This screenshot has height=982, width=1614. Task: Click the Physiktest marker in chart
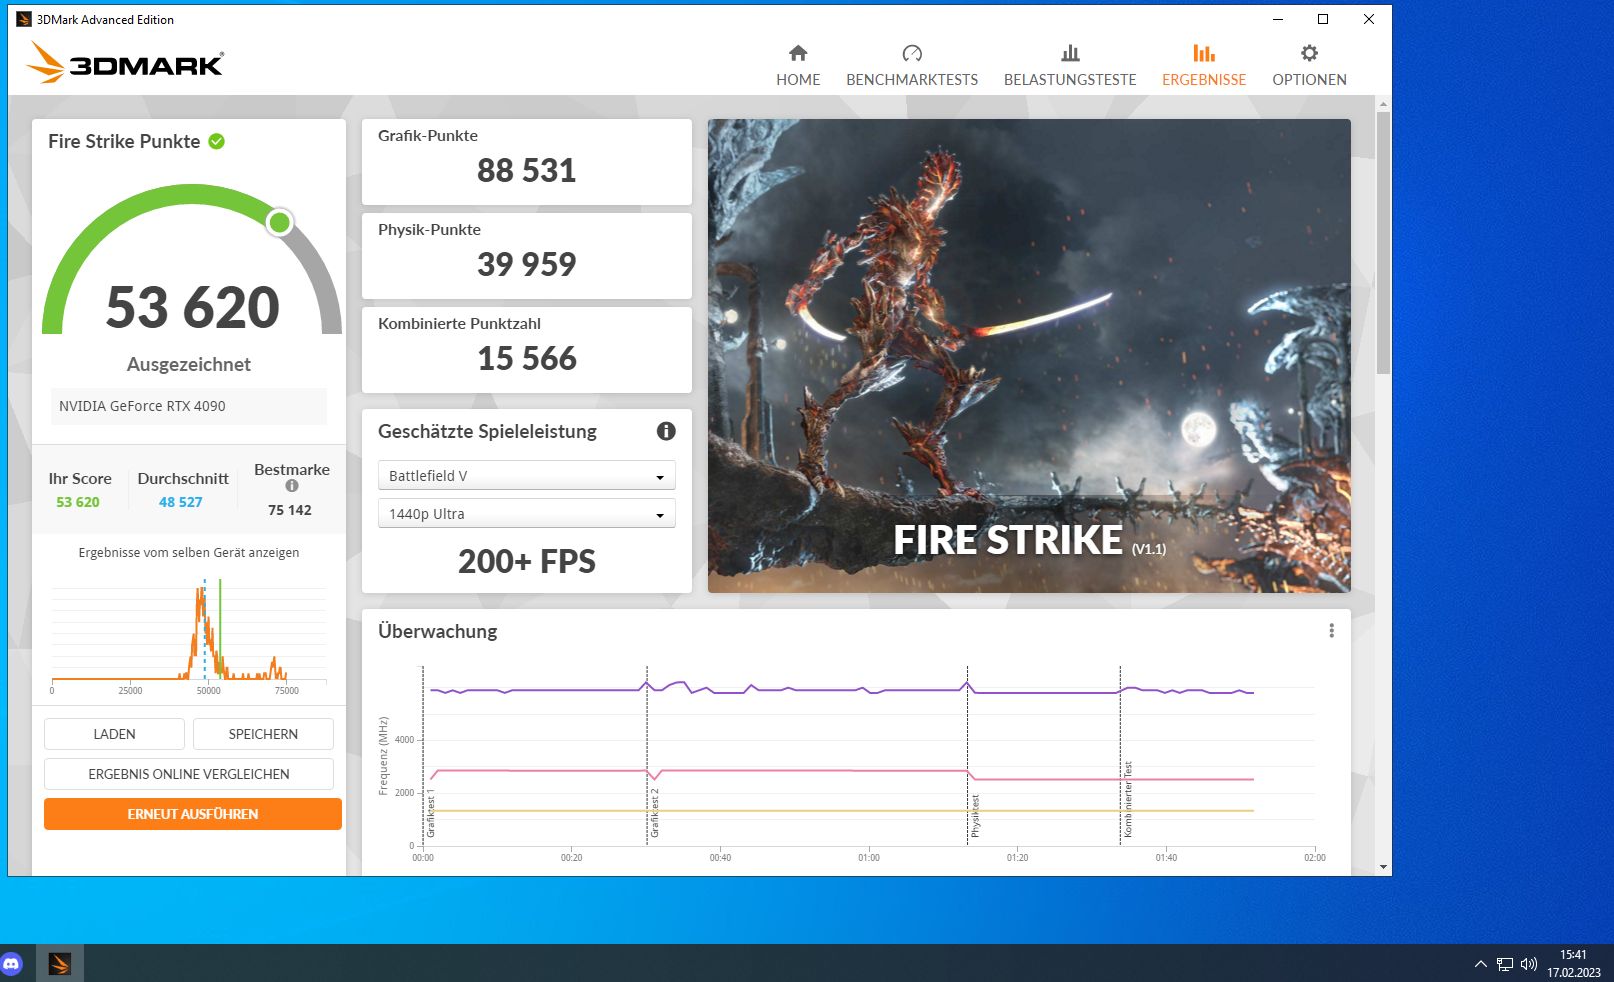[975, 816]
